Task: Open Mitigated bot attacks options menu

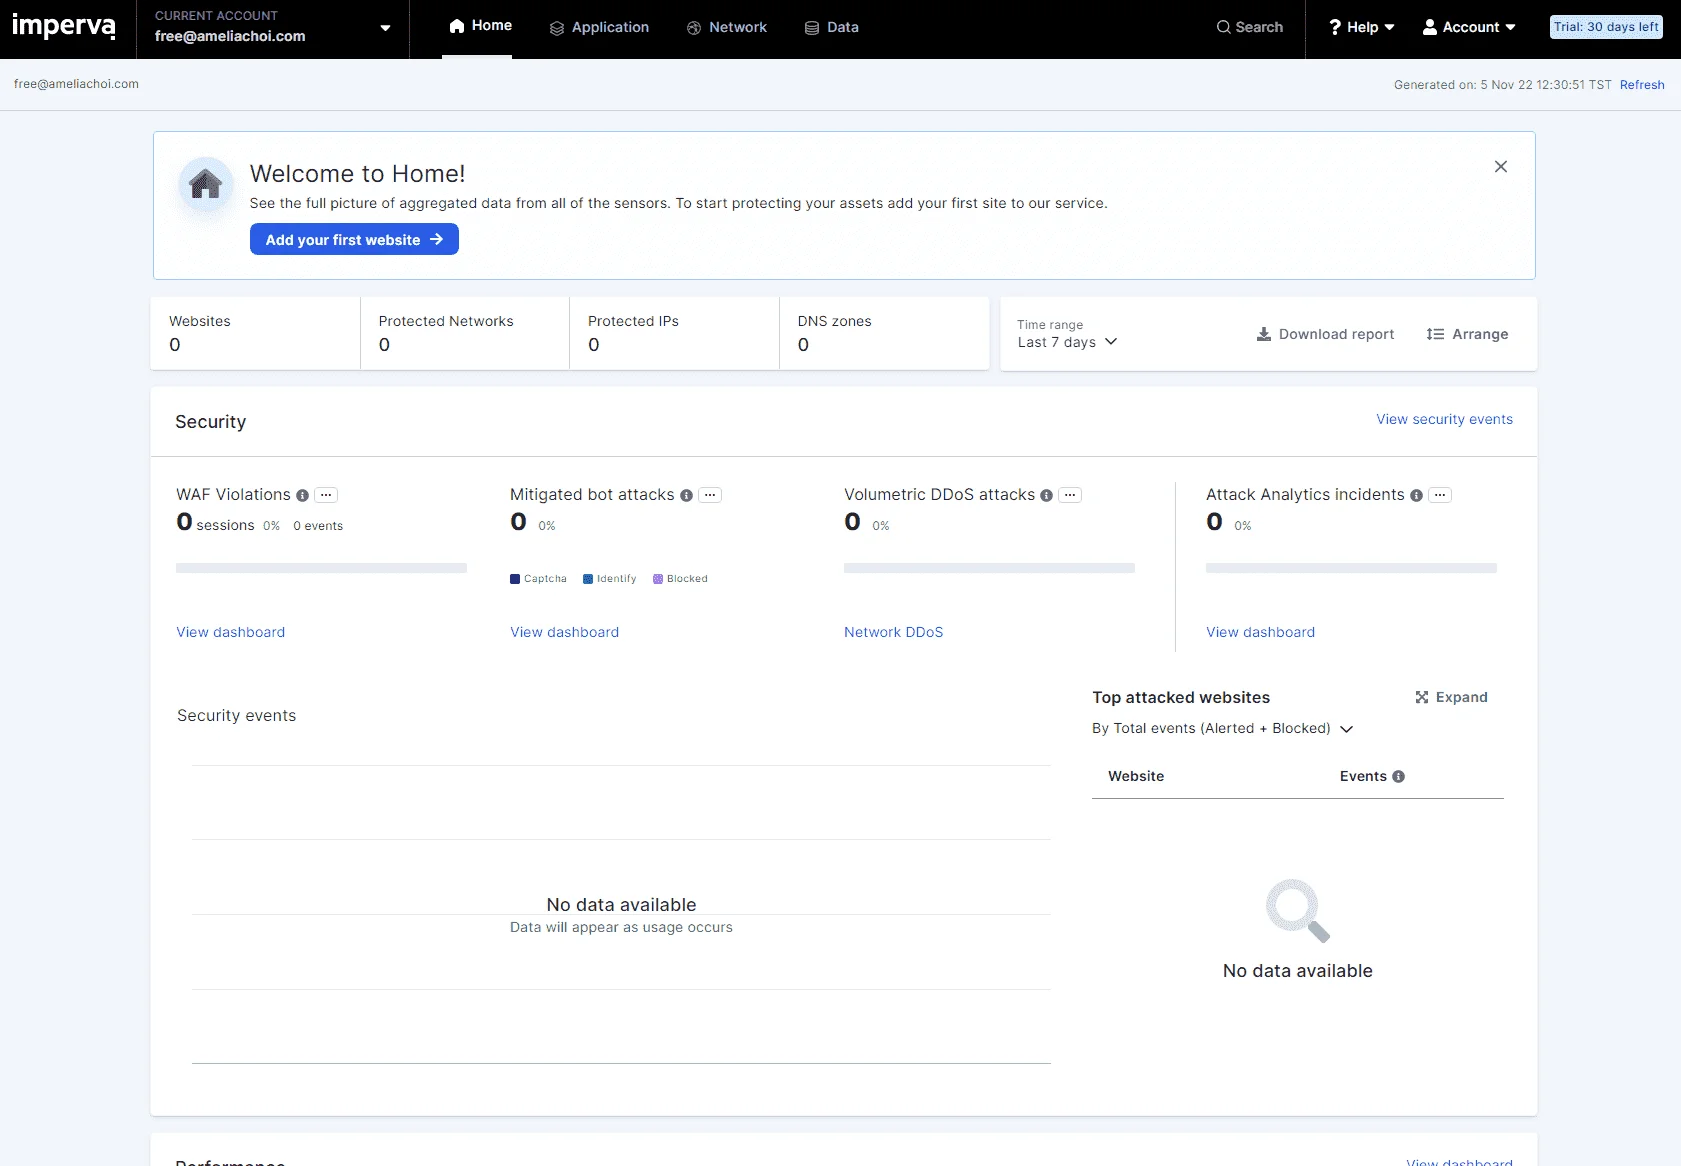Action: 710,495
